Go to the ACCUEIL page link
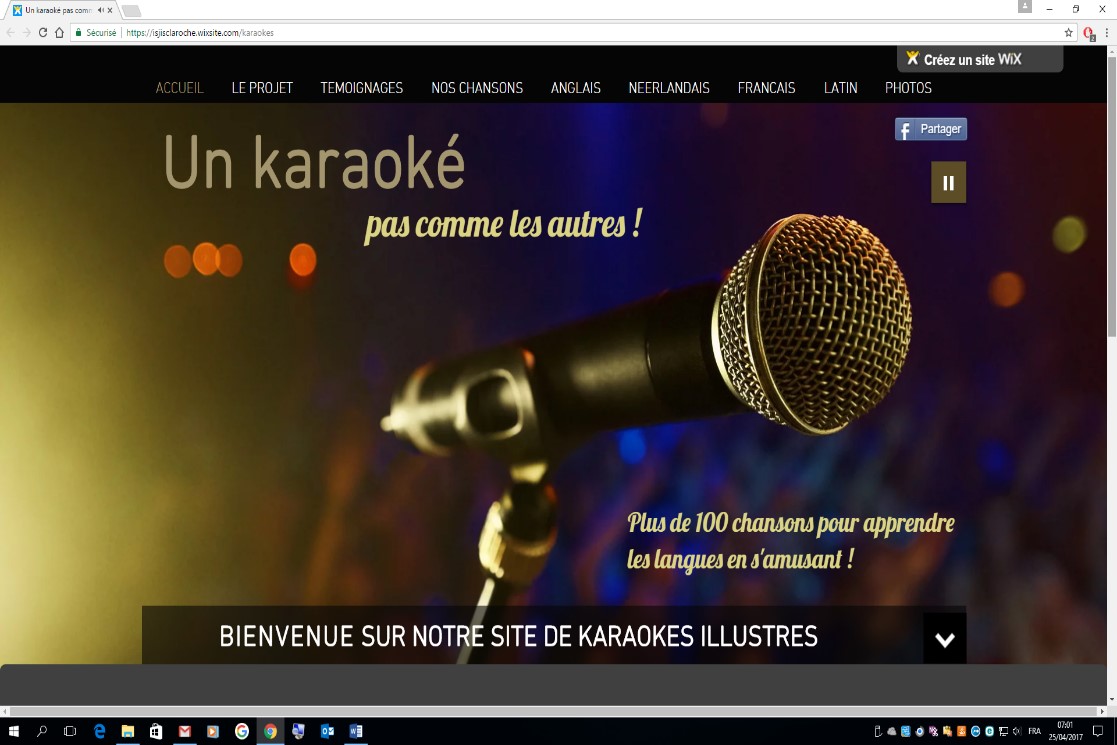This screenshot has width=1117, height=745. 179,88
